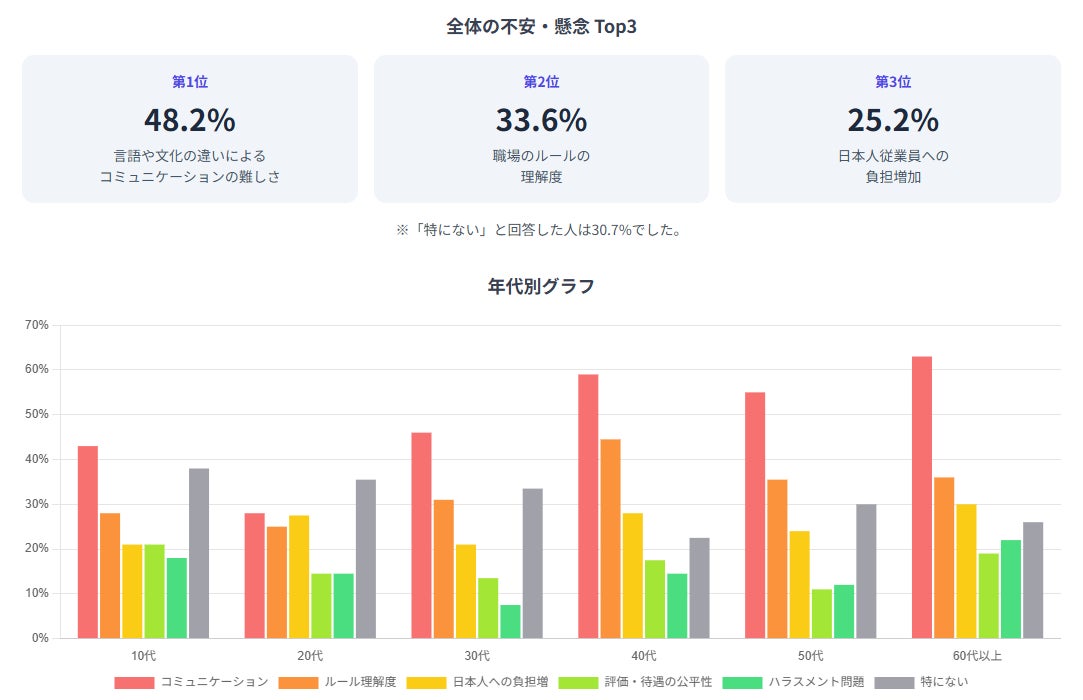
Task: Click the 年代別グラフ chart title
Action: click(541, 287)
